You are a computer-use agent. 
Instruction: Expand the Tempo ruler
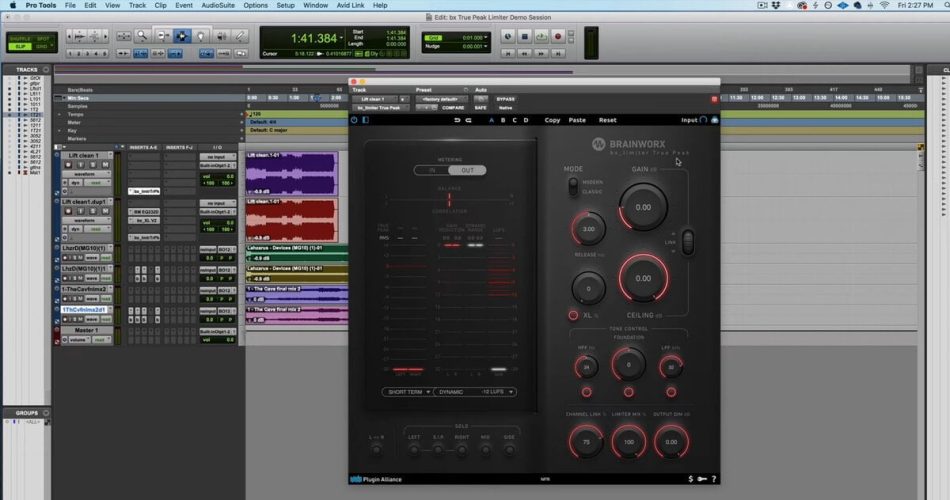(x=59, y=114)
